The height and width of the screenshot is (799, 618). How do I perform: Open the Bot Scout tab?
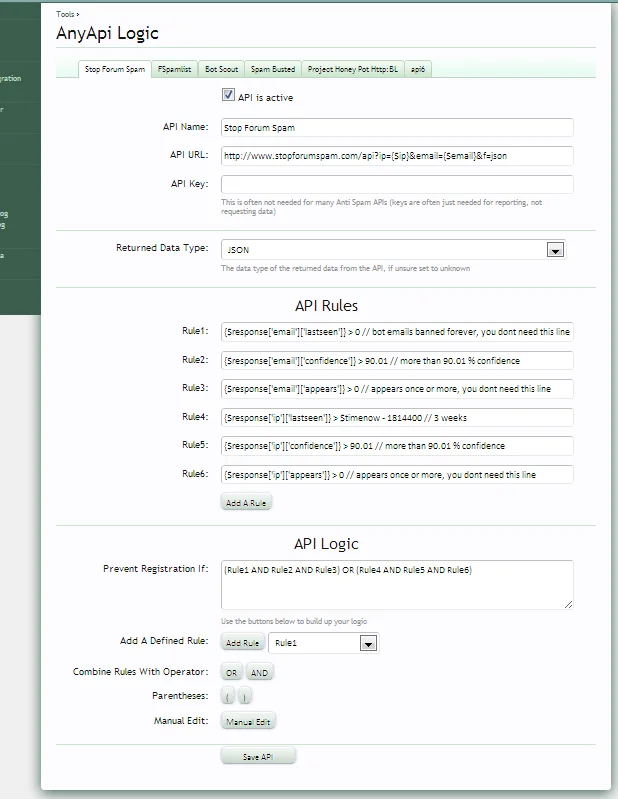tap(221, 69)
